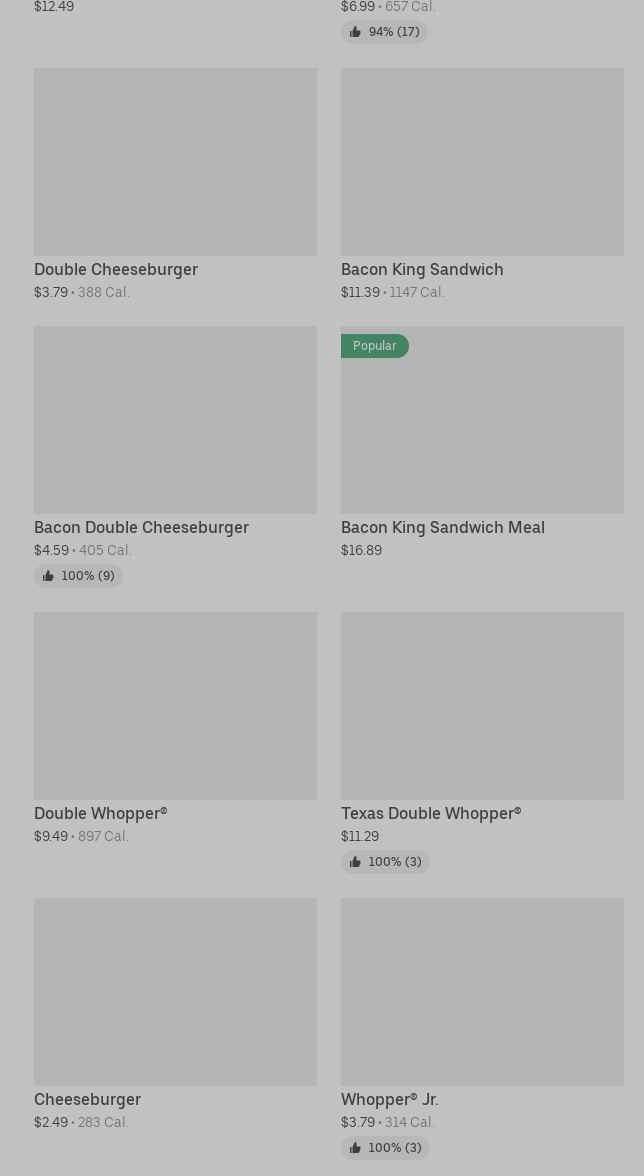The width and height of the screenshot is (644, 1176).
Task: Open the Double Cheeseburger image
Action: click(x=175, y=162)
